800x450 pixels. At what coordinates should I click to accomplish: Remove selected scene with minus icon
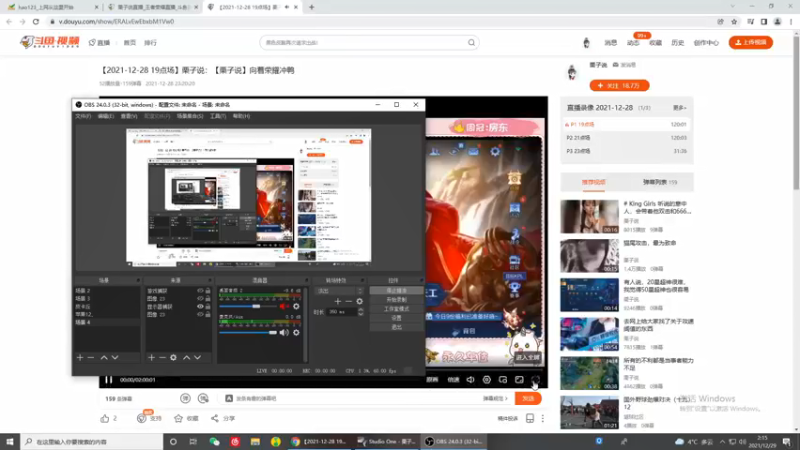point(91,358)
